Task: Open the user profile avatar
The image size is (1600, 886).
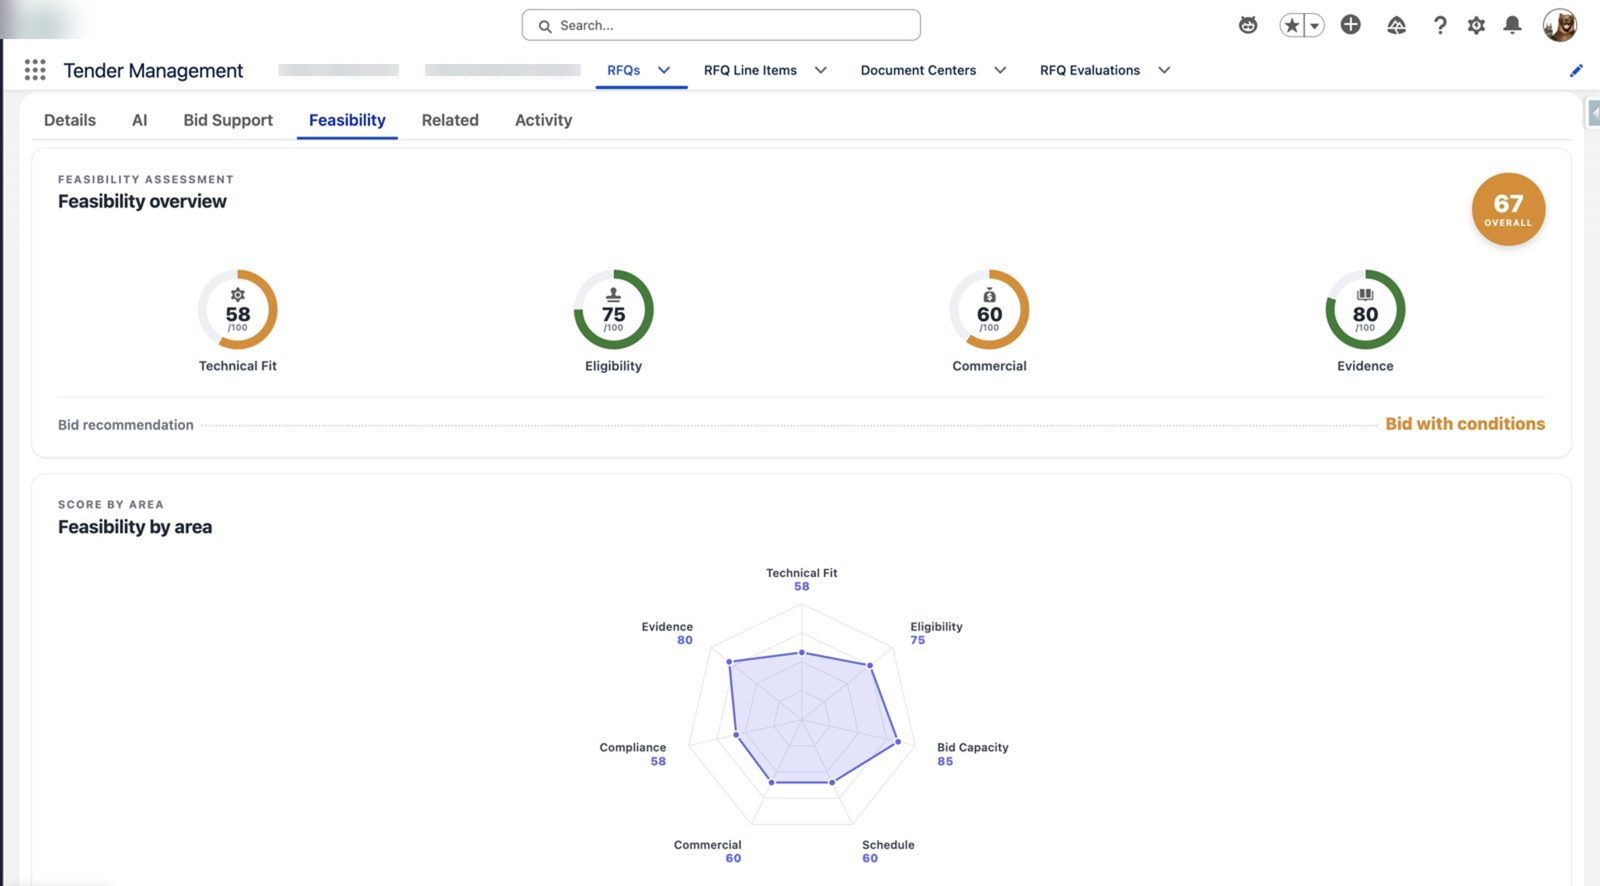Action: (x=1560, y=25)
